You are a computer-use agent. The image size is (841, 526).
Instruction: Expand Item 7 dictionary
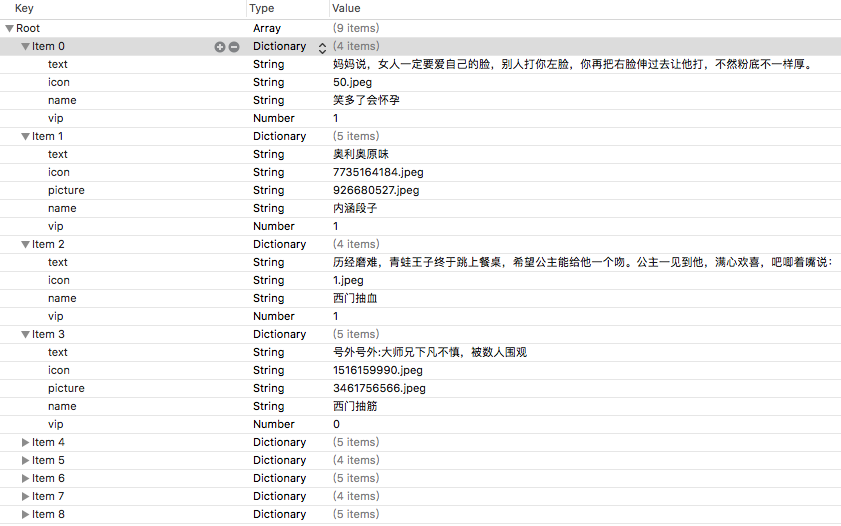[x=26, y=496]
